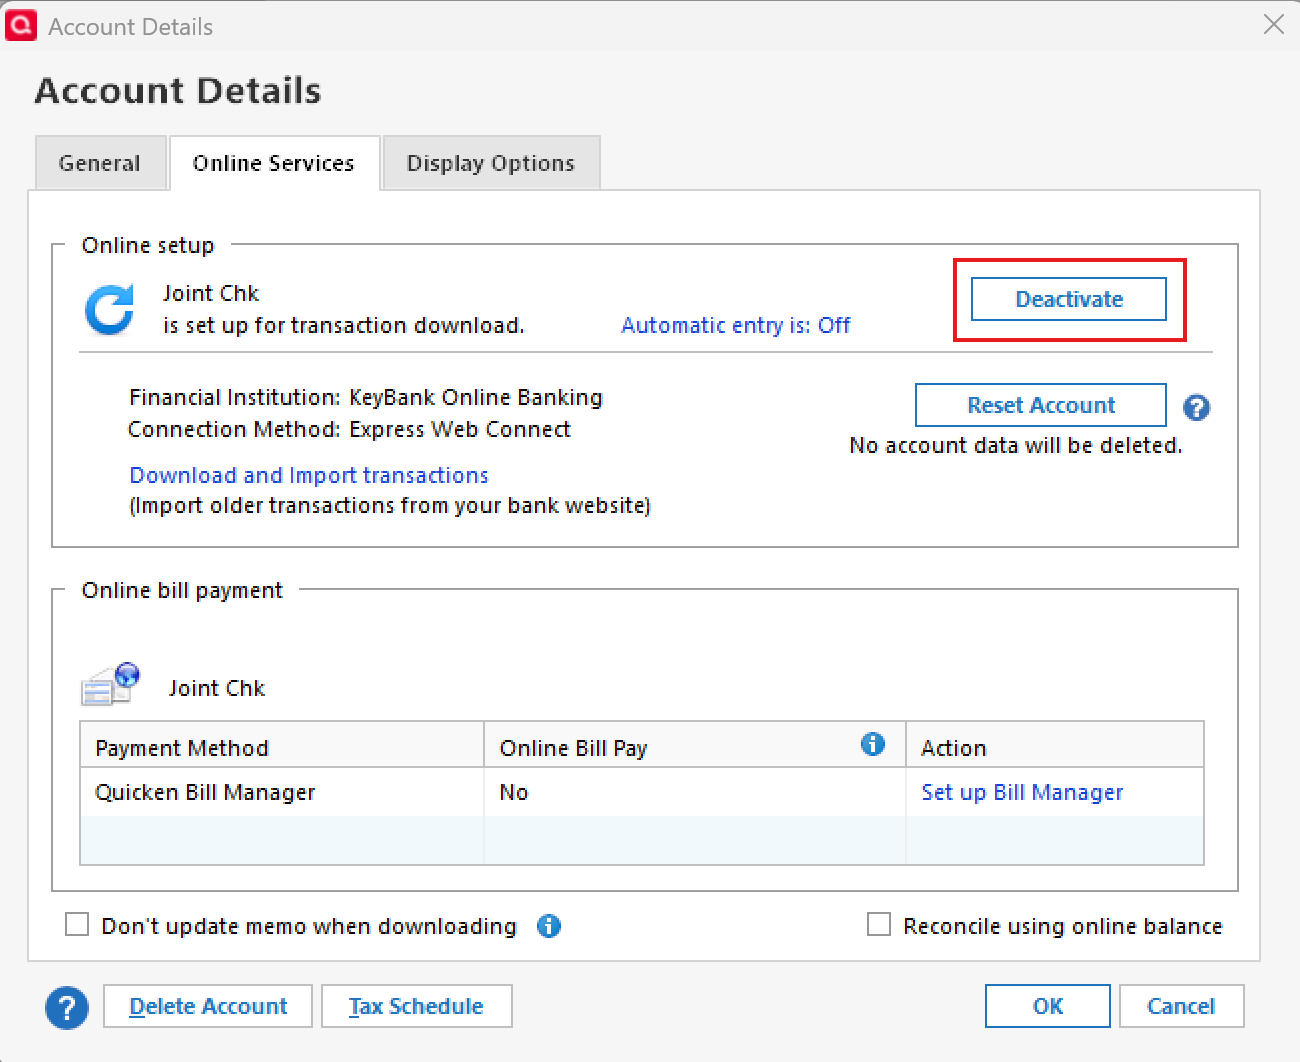Viewport: 1300px width, 1062px height.
Task: Check Reconcile using online balance
Action: coord(879,925)
